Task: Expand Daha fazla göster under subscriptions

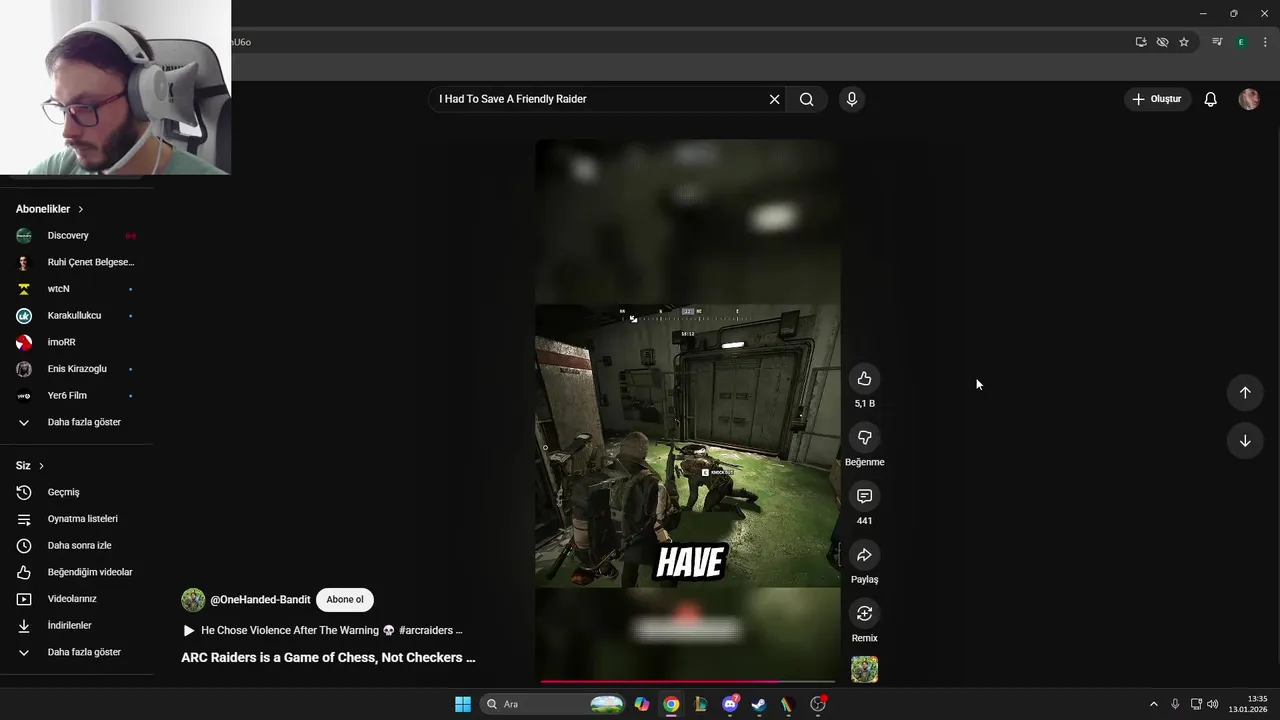Action: [77, 422]
